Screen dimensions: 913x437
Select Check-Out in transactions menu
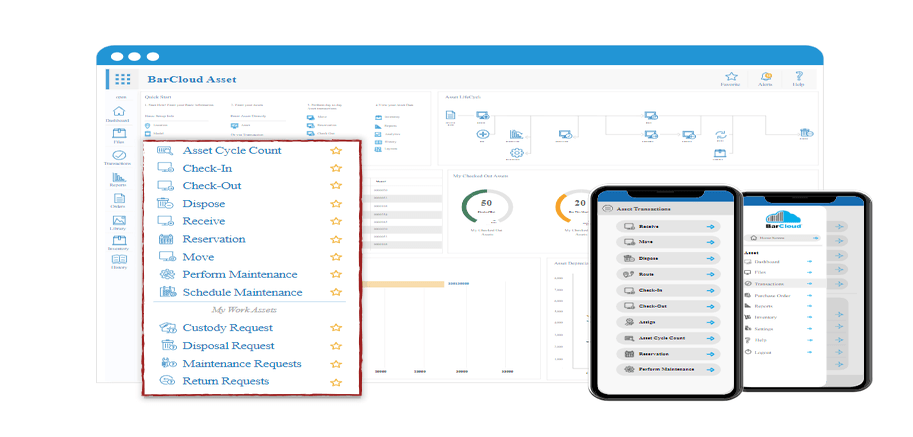coord(212,186)
